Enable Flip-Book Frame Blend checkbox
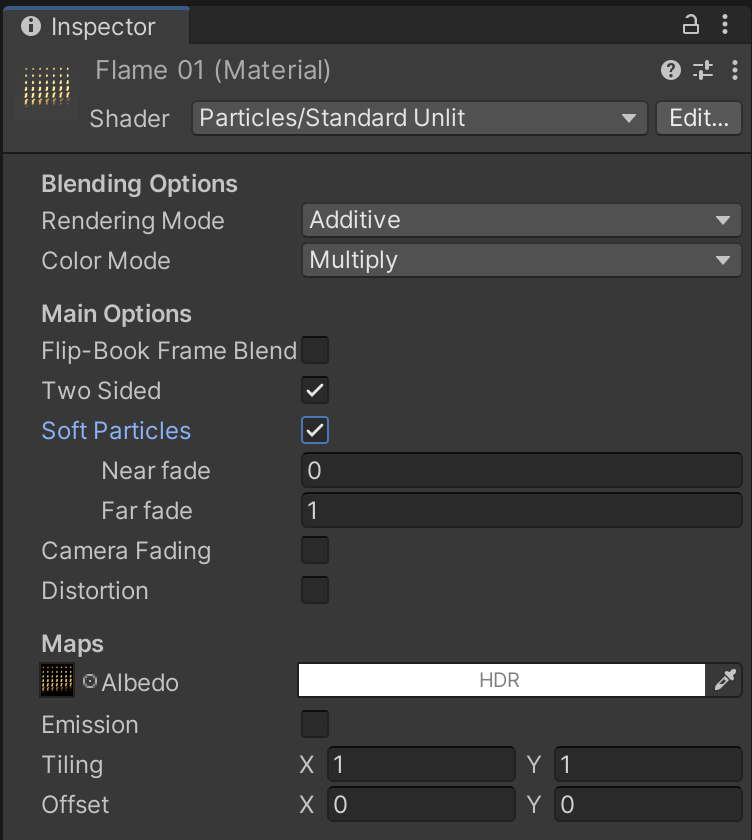752x840 pixels. pyautogui.click(x=315, y=350)
